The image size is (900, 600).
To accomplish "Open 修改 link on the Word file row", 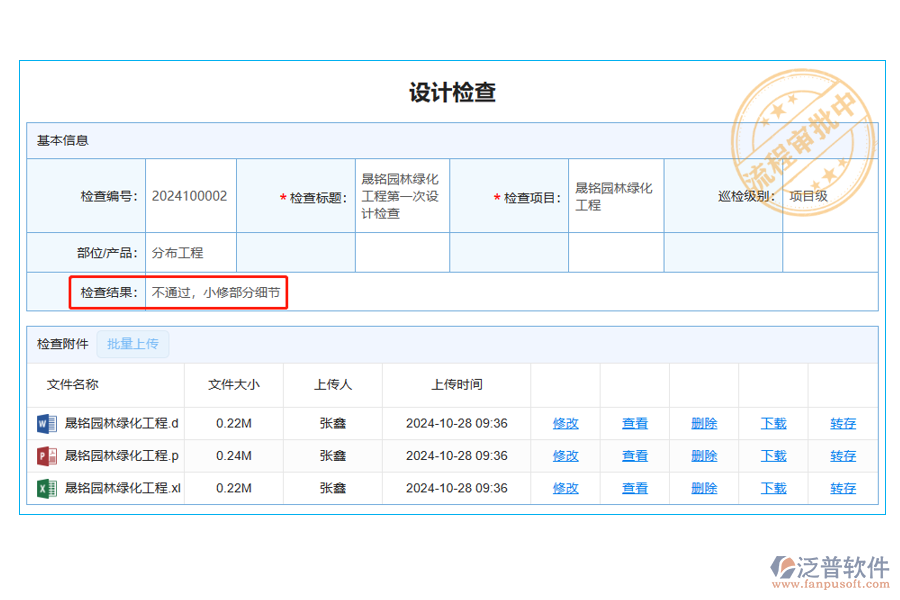I will pyautogui.click(x=565, y=423).
